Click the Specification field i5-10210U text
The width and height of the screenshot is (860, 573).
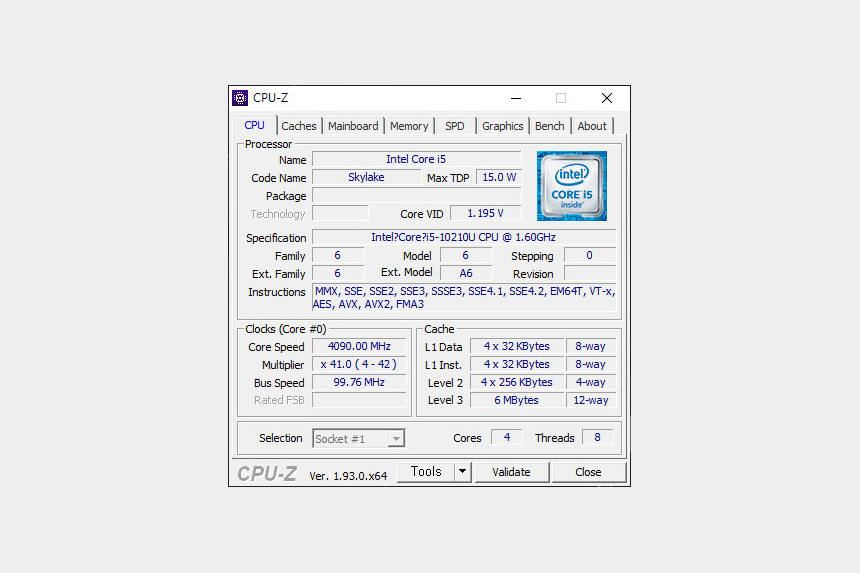463,237
